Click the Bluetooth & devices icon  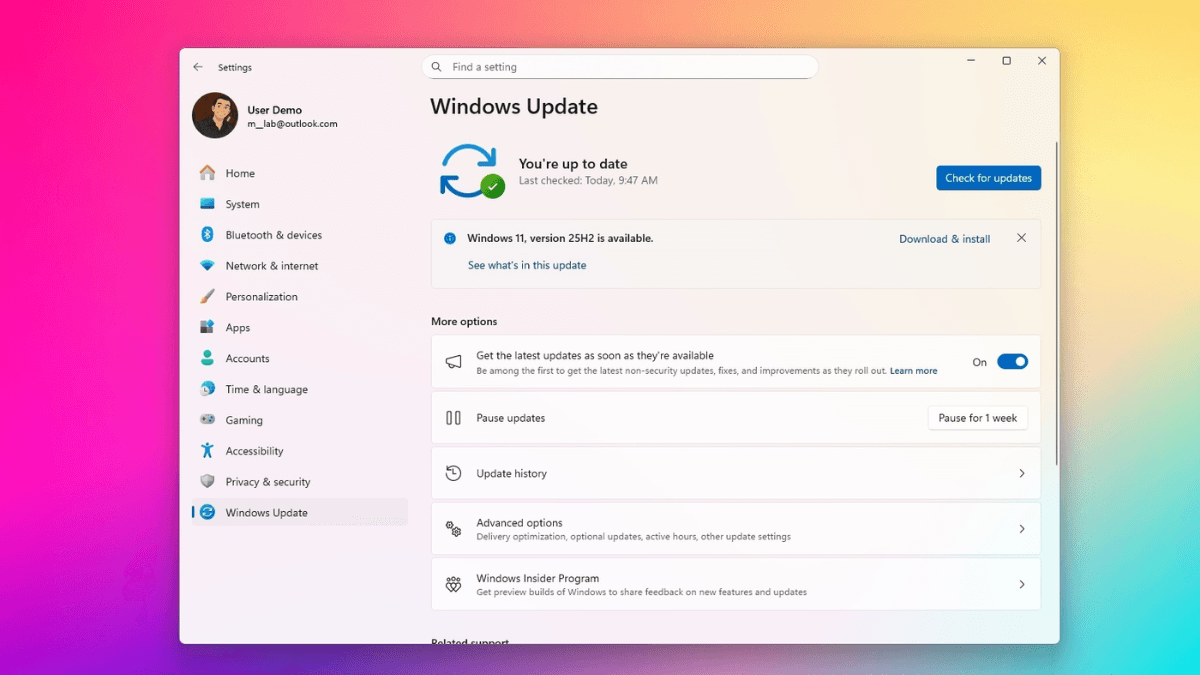pyautogui.click(x=207, y=235)
